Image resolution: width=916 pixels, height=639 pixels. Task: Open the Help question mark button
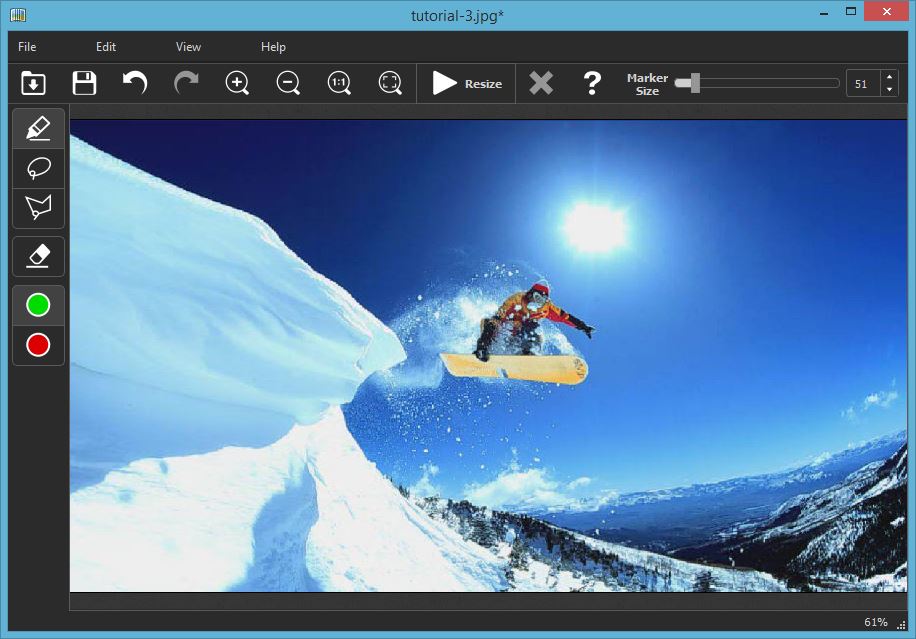point(592,83)
